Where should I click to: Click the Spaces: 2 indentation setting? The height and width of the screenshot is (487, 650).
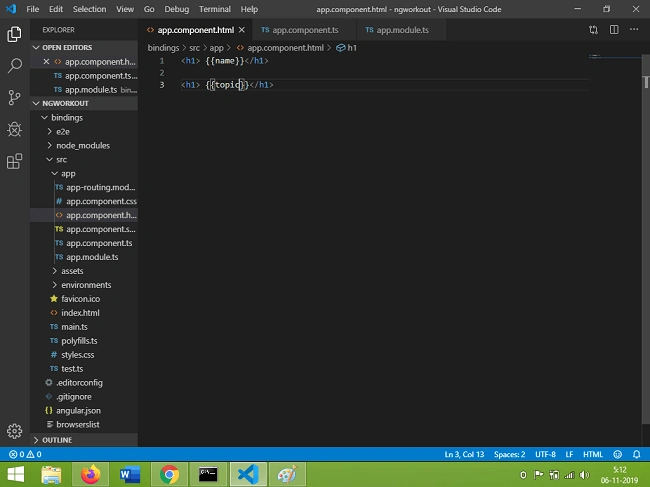tap(509, 454)
